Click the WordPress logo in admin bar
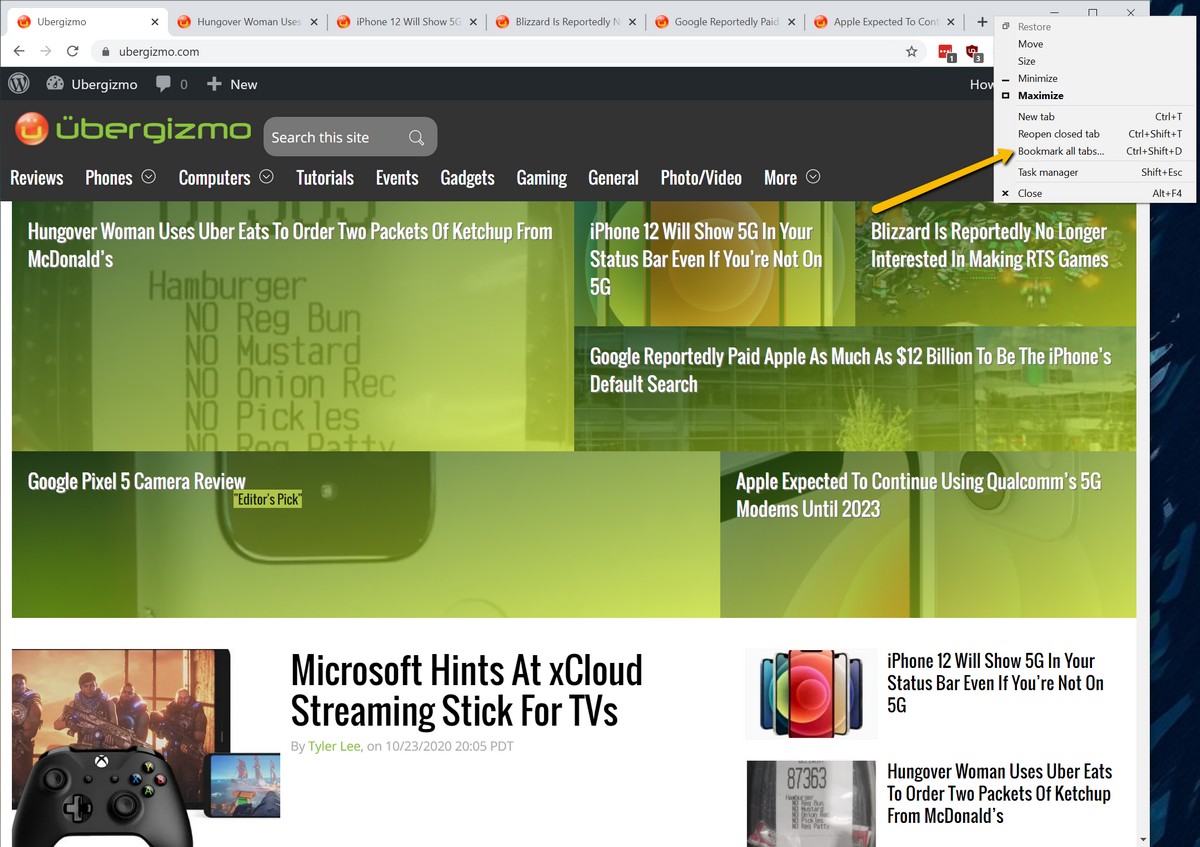Screen dimensions: 1200x847 pos(19,84)
